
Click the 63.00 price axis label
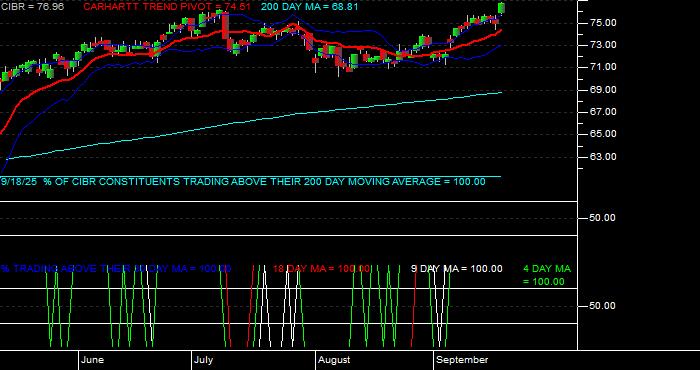pos(604,157)
